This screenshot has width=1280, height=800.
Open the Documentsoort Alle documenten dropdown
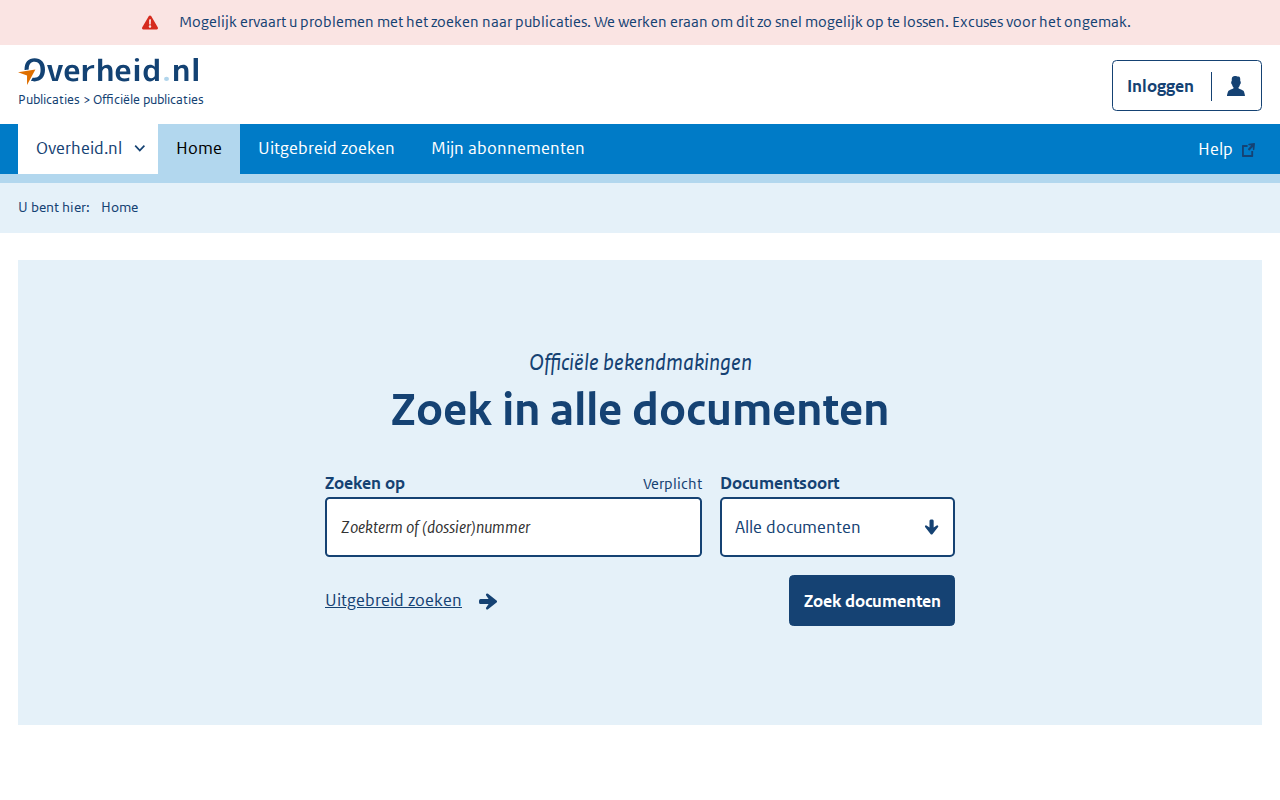click(x=837, y=527)
